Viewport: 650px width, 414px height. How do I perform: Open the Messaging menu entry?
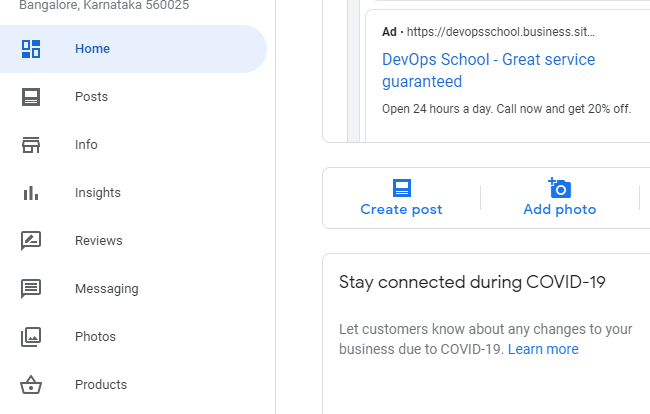(x=107, y=289)
